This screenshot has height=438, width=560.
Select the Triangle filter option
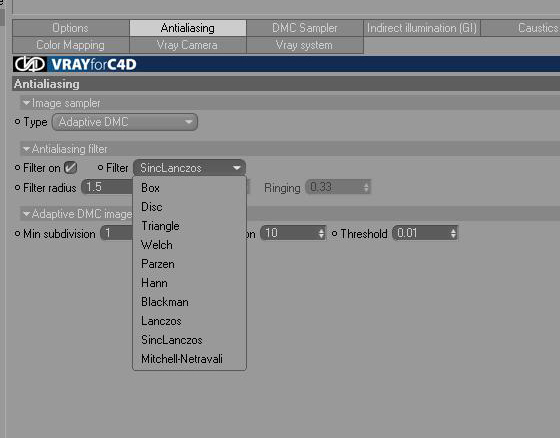(189, 226)
